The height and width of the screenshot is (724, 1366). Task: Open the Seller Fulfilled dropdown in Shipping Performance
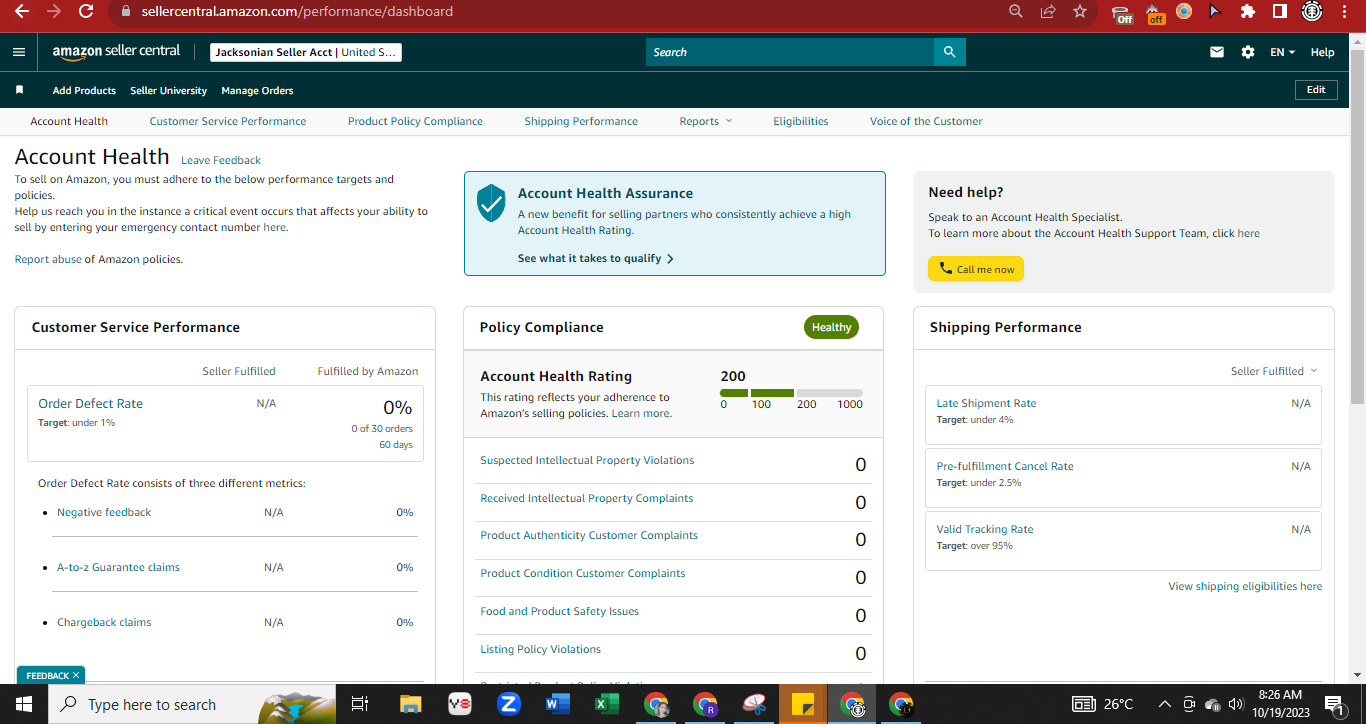[x=1274, y=371]
